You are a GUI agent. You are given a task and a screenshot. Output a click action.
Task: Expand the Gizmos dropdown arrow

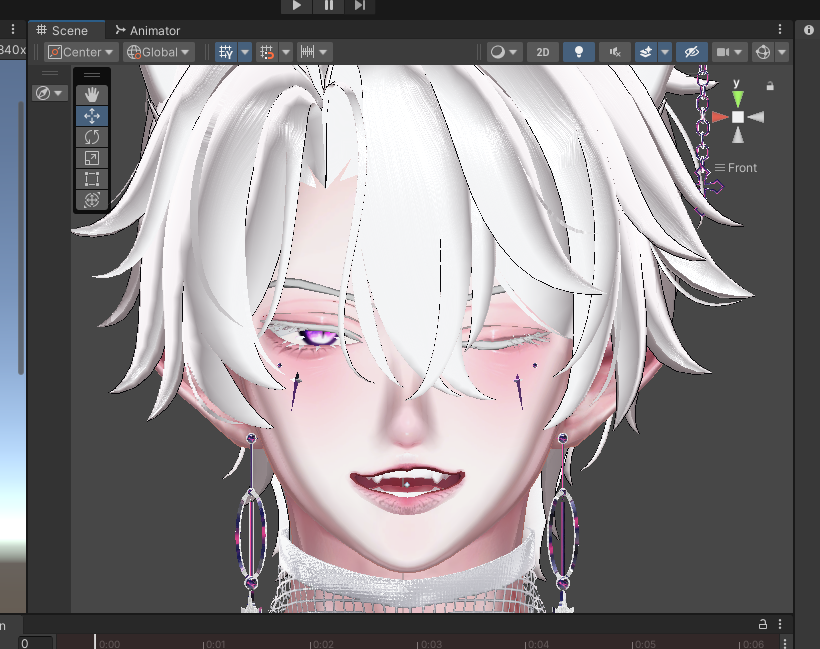(x=782, y=52)
